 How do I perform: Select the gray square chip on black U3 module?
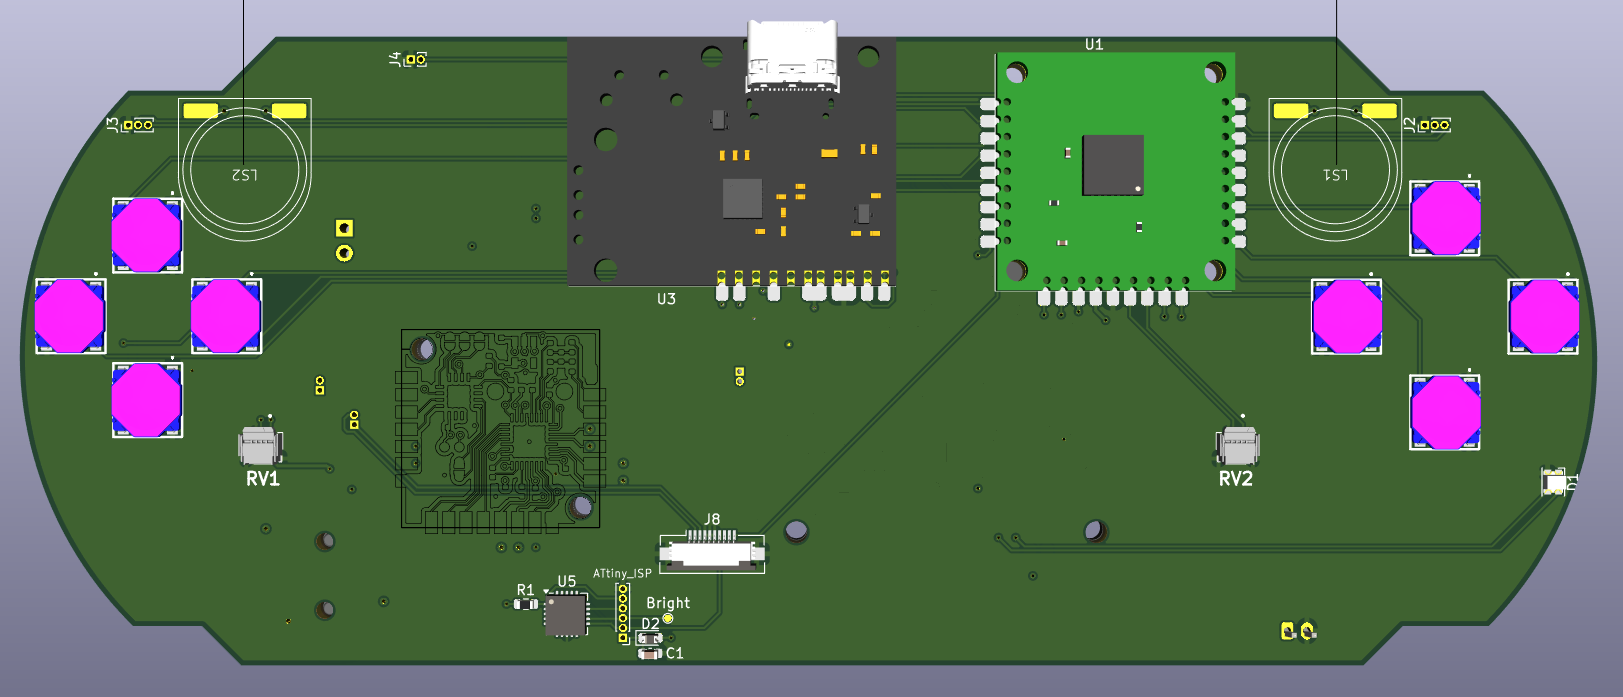(x=742, y=198)
